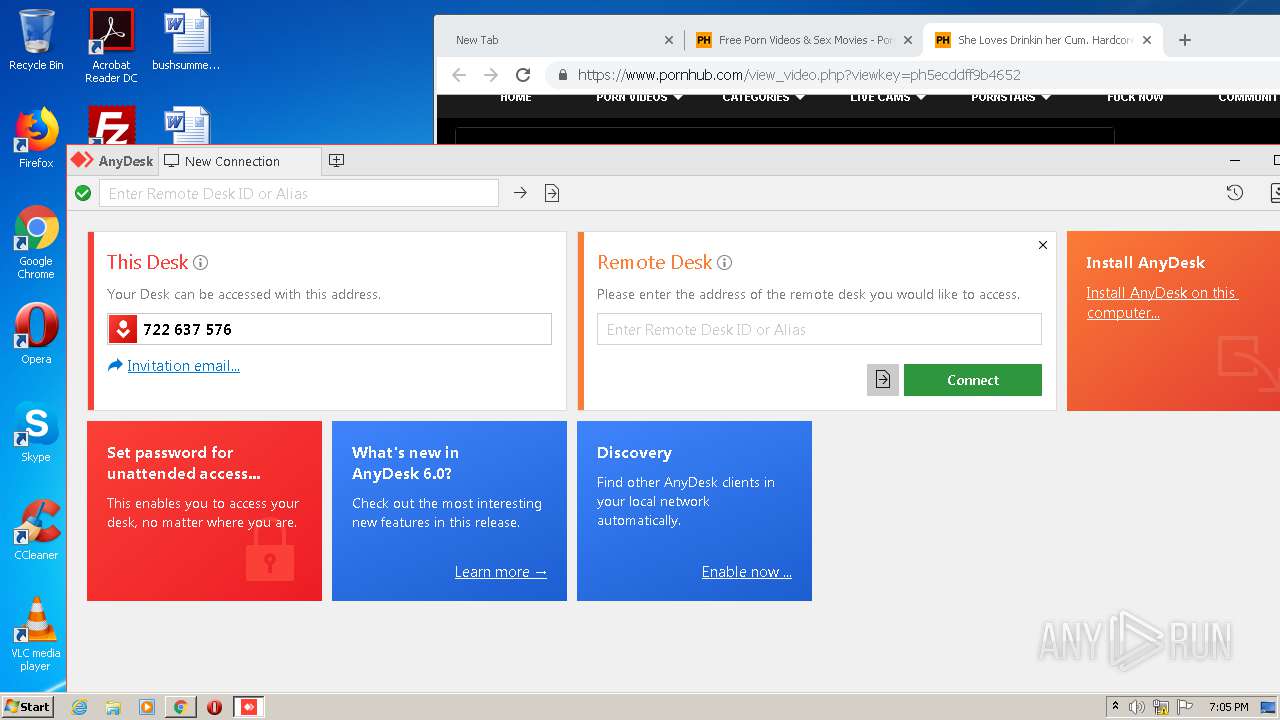1280x720 pixels.
Task: Click the Action Center flag icon in tray
Action: point(1185,707)
